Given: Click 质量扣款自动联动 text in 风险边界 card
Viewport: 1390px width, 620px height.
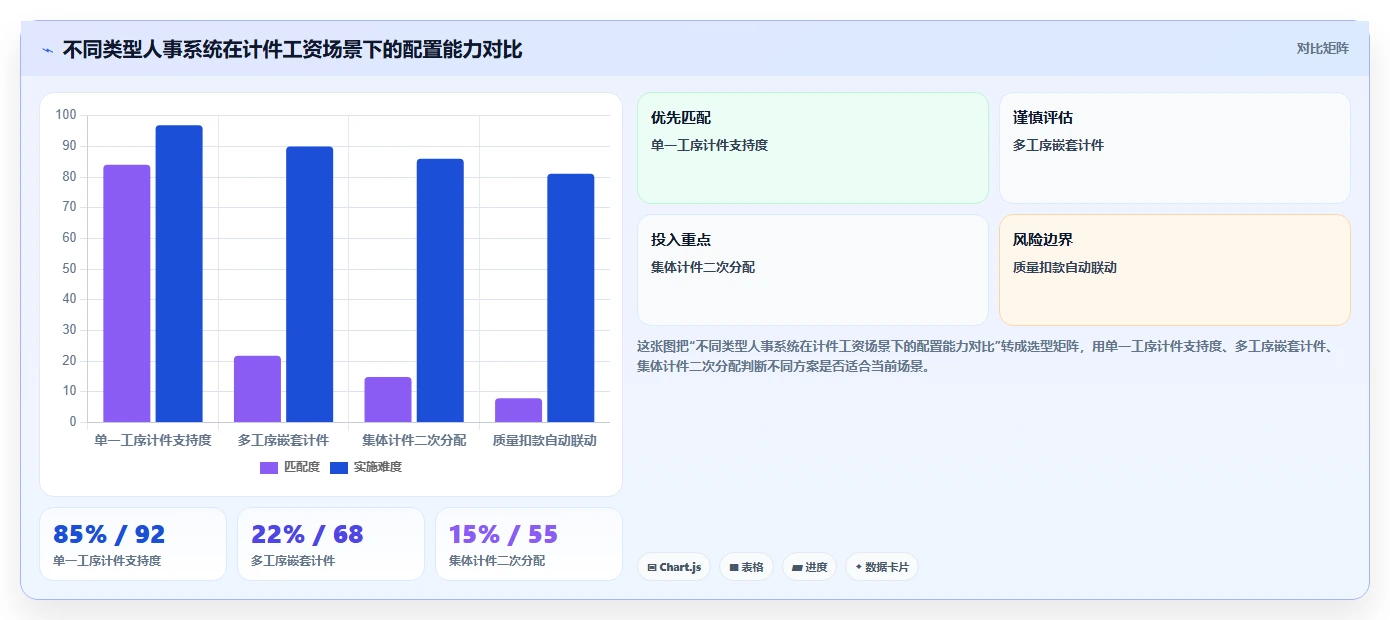Looking at the screenshot, I should (x=1064, y=267).
